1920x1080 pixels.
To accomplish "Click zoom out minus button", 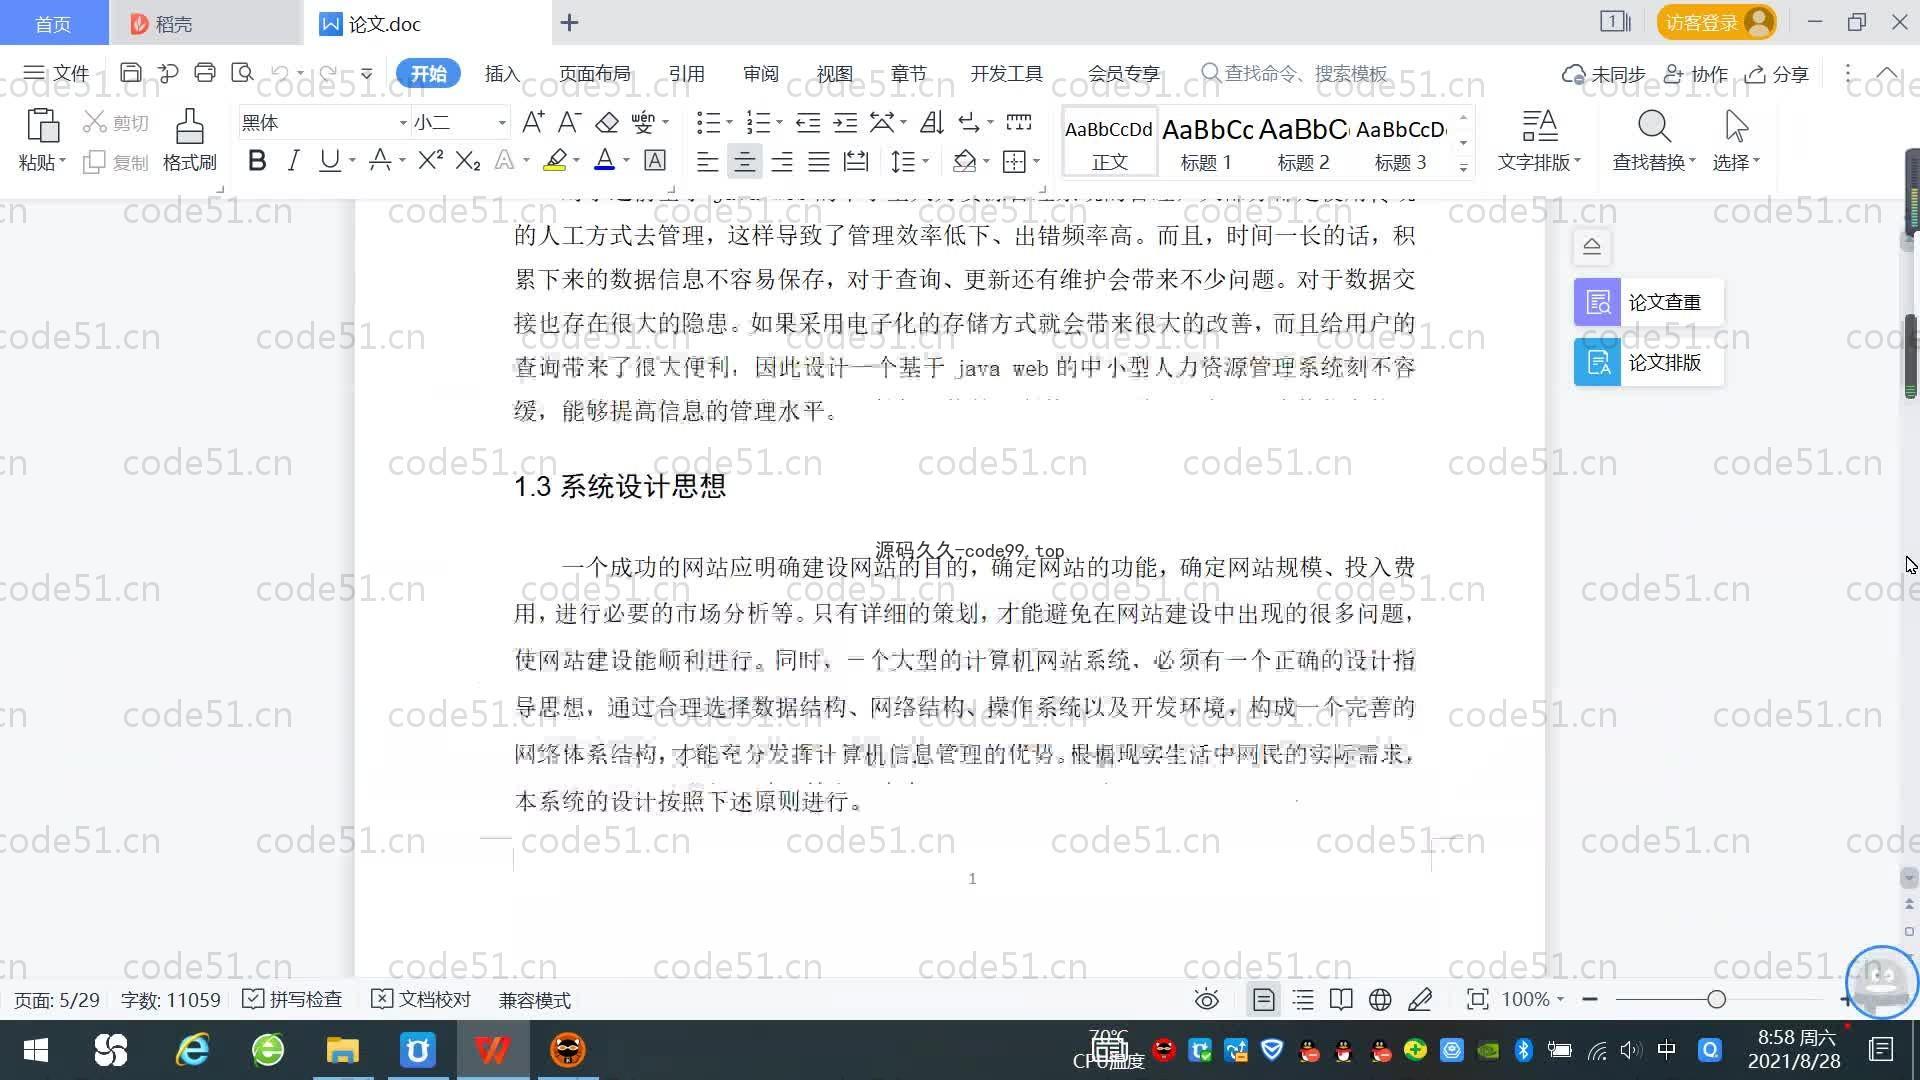I will tap(1590, 999).
